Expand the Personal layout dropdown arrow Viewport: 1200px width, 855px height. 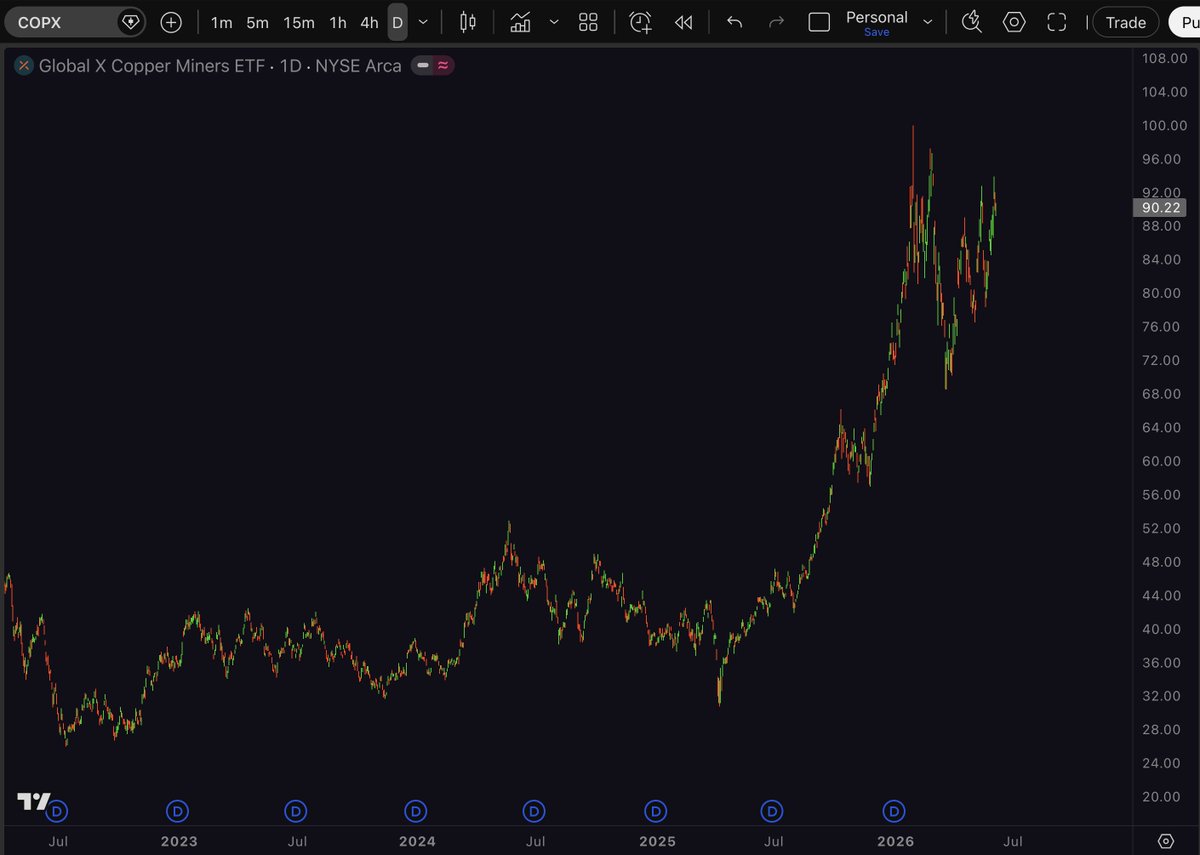(x=928, y=22)
